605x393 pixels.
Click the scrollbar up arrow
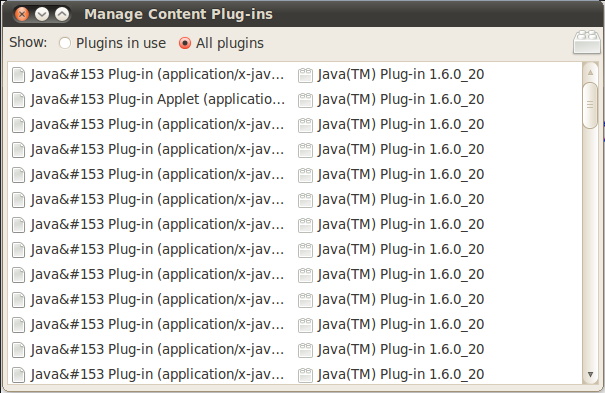pyautogui.click(x=590, y=72)
